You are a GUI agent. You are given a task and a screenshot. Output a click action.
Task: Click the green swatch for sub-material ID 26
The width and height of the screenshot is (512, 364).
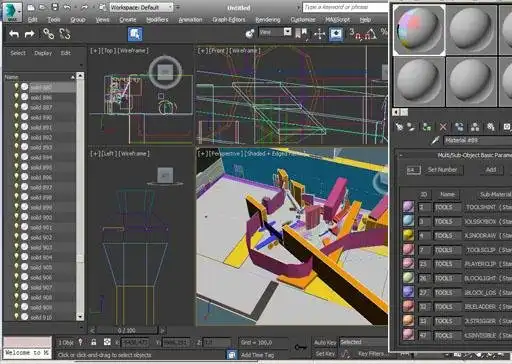pyautogui.click(x=408, y=278)
